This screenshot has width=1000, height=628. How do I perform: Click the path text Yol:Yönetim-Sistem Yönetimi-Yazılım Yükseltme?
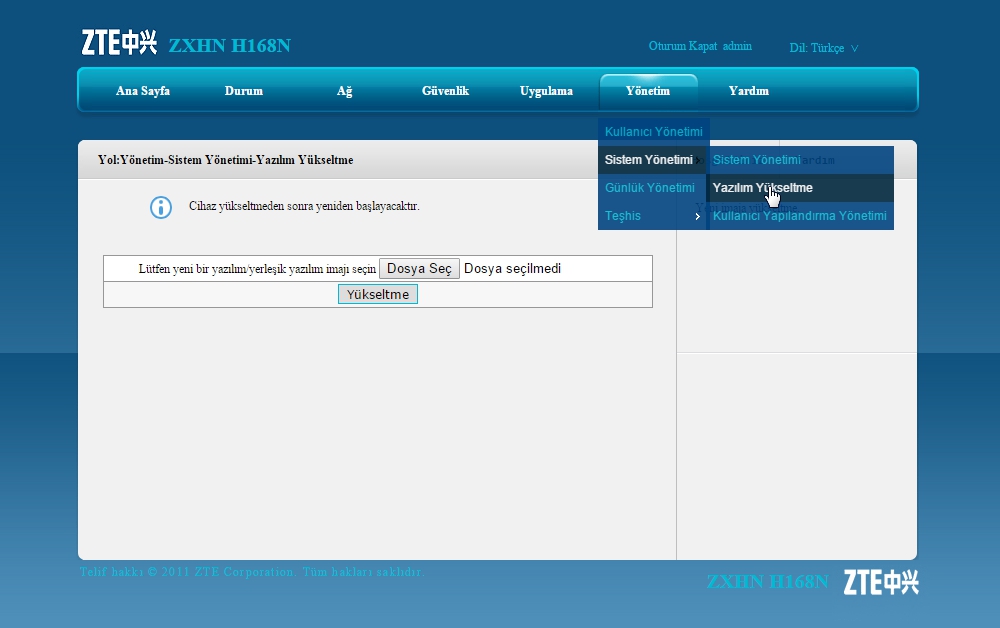coord(225,159)
